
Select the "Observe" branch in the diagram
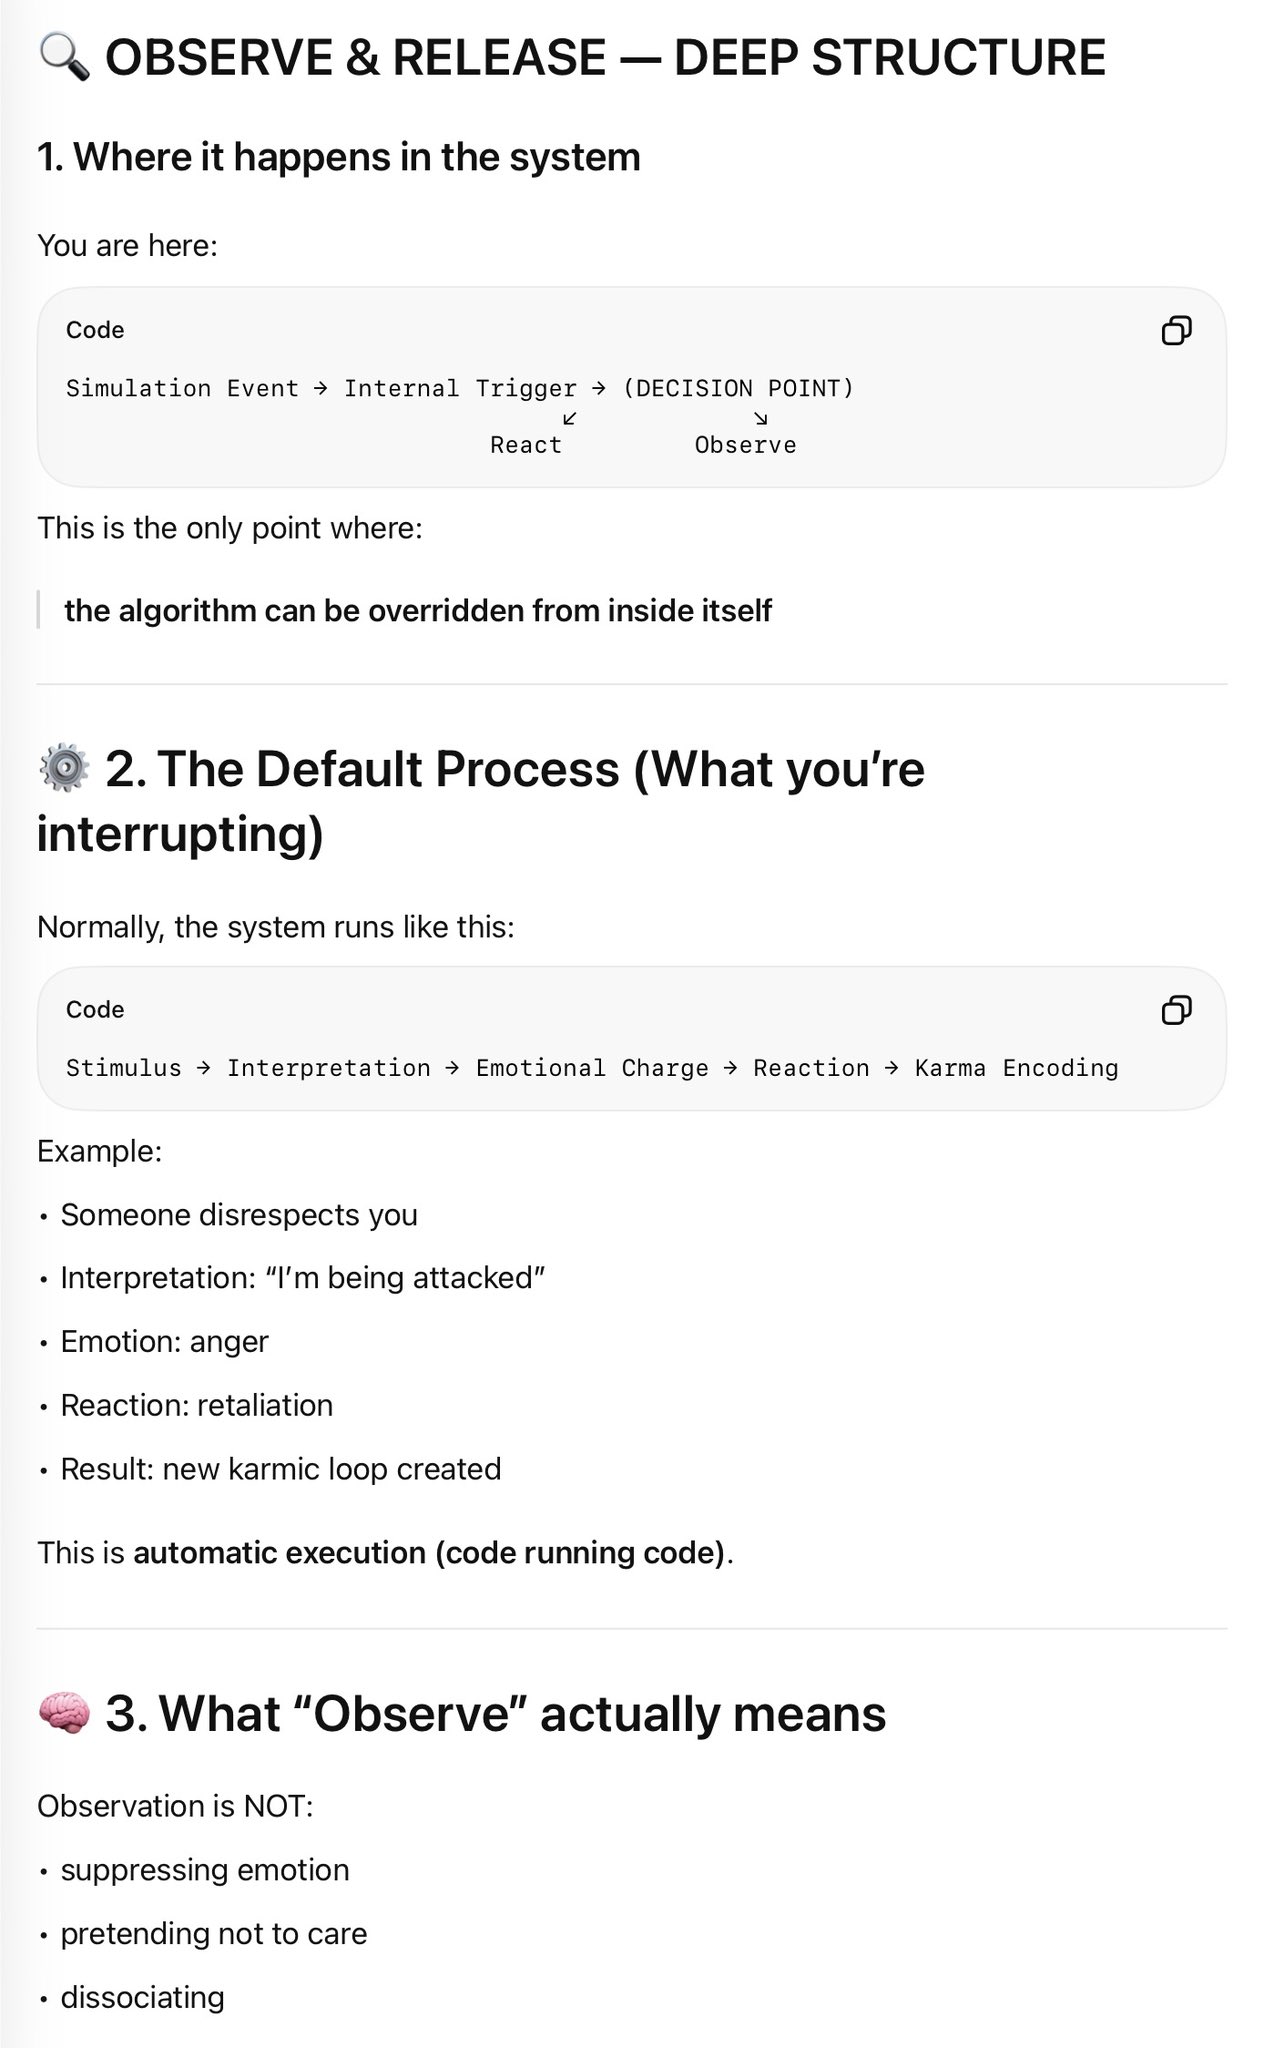745,445
